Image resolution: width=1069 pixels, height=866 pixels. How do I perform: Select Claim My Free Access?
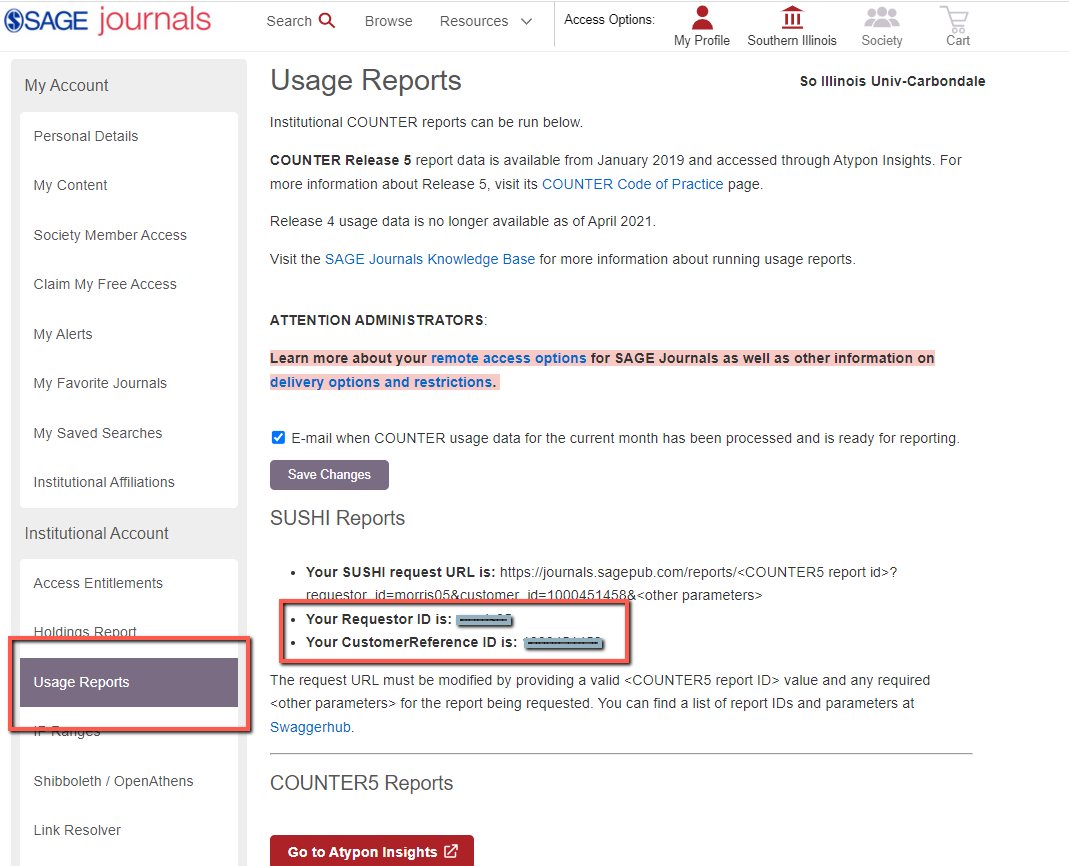coord(105,284)
